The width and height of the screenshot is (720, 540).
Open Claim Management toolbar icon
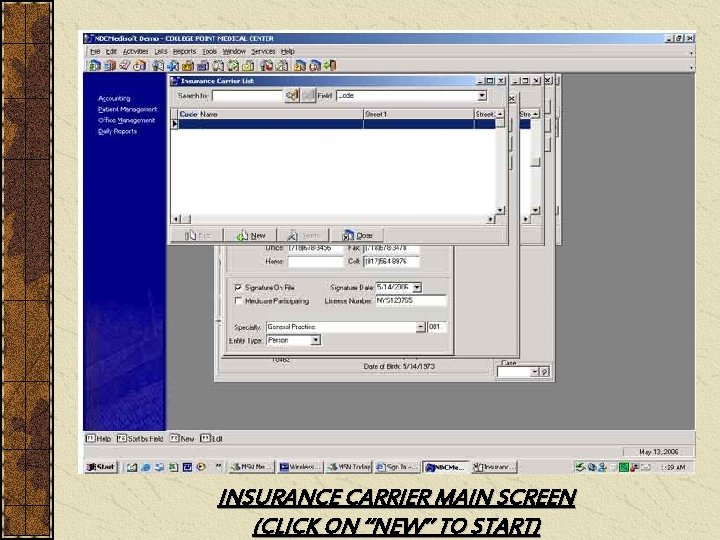(110, 66)
